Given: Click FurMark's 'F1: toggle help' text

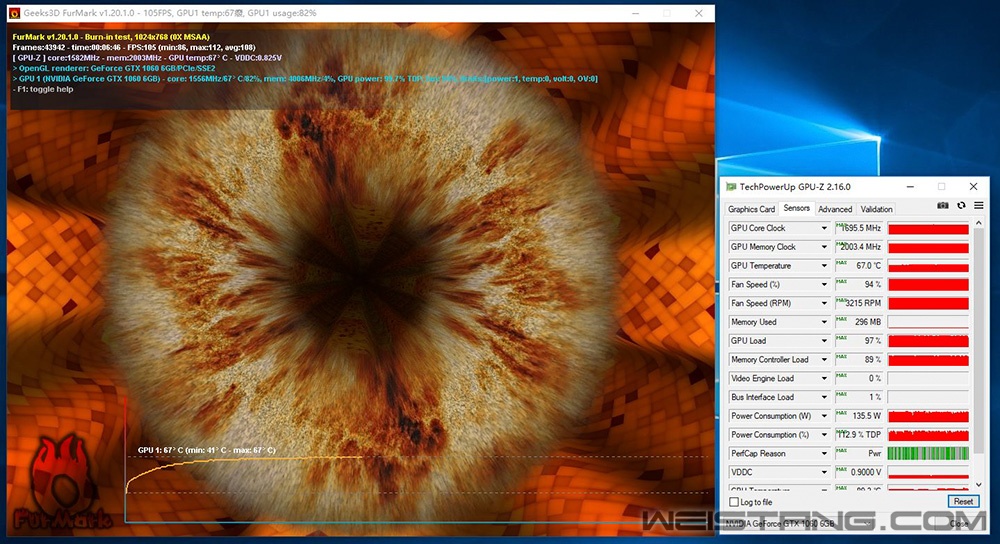Looking at the screenshot, I should point(43,89).
